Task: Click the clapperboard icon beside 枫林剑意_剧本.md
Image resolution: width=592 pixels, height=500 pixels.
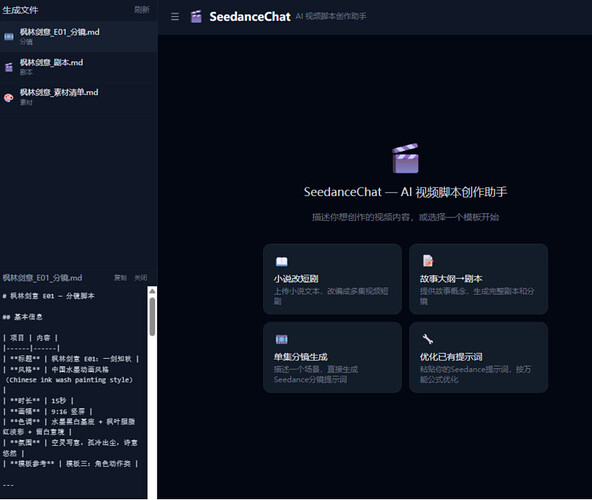Action: coord(9,67)
